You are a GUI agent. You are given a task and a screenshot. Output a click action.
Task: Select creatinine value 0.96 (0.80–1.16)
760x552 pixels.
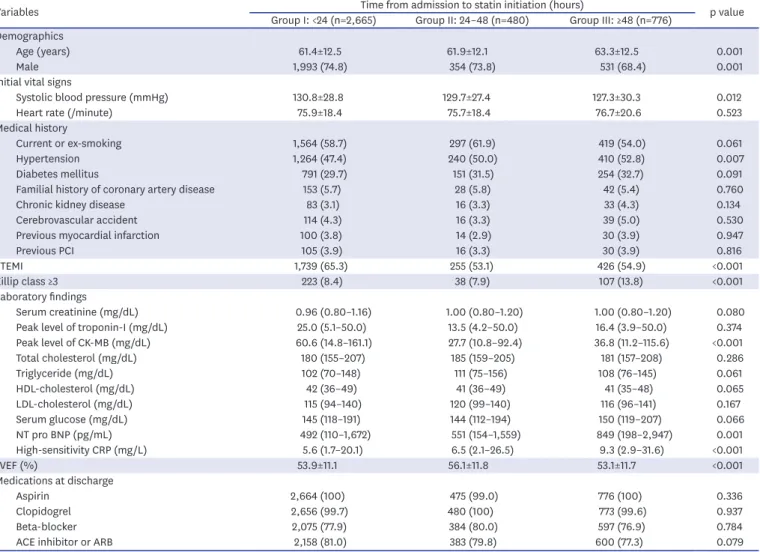(x=333, y=312)
